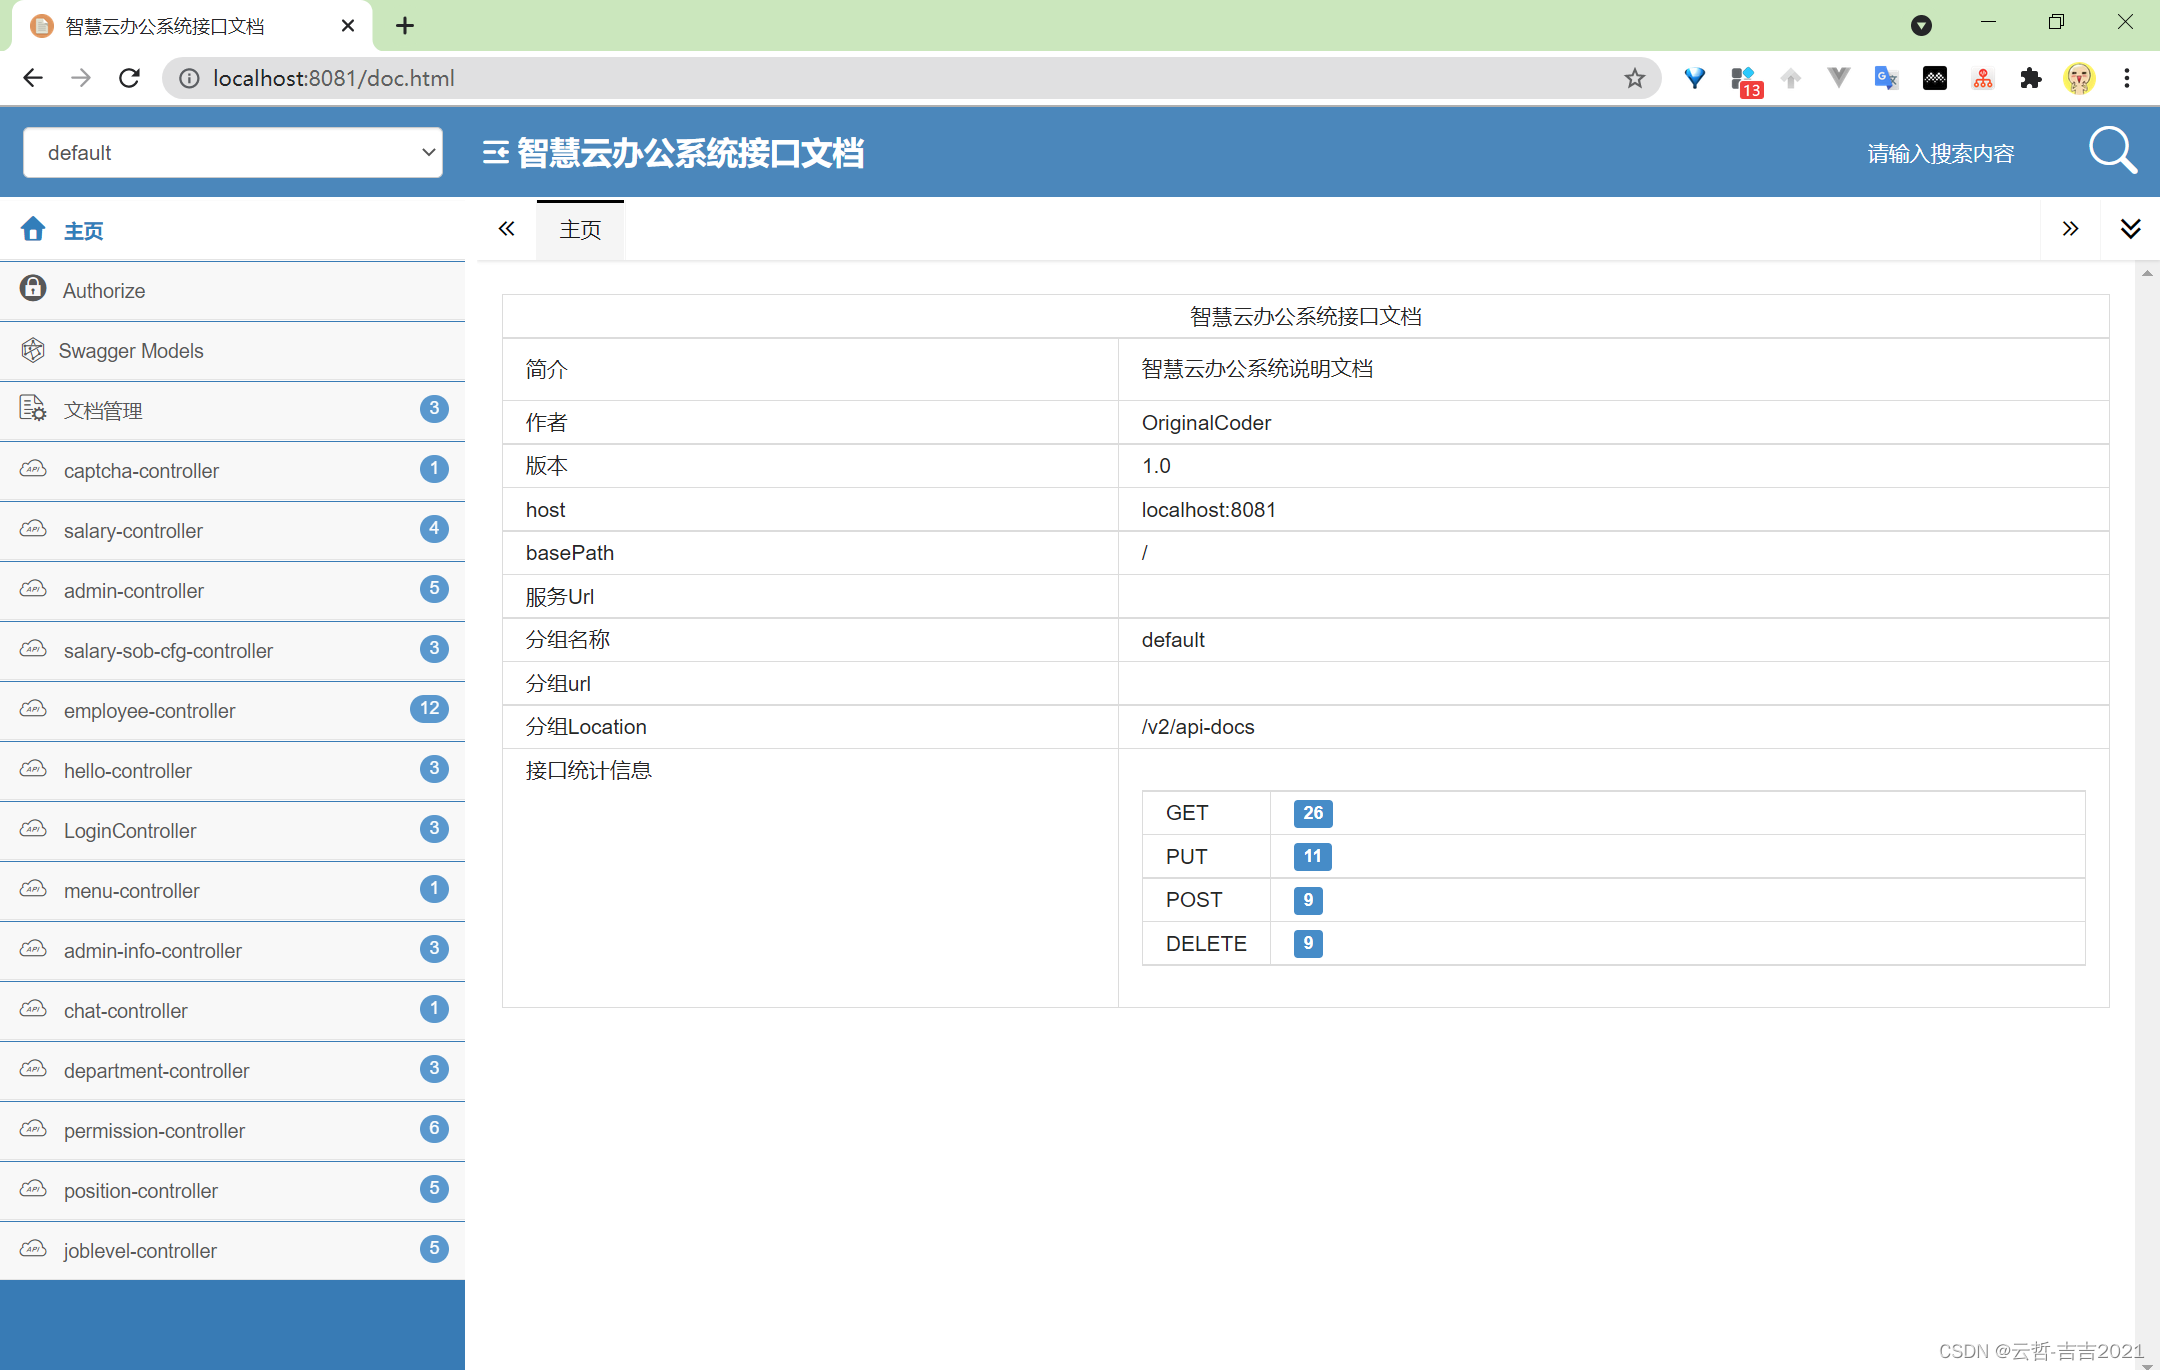Expand the right navigation panel
Screen dimensions: 2160x1370
coord(2072,228)
